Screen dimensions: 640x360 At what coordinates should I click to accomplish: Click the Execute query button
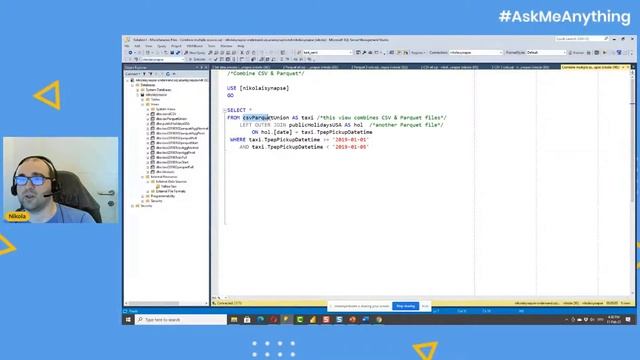[197, 60]
